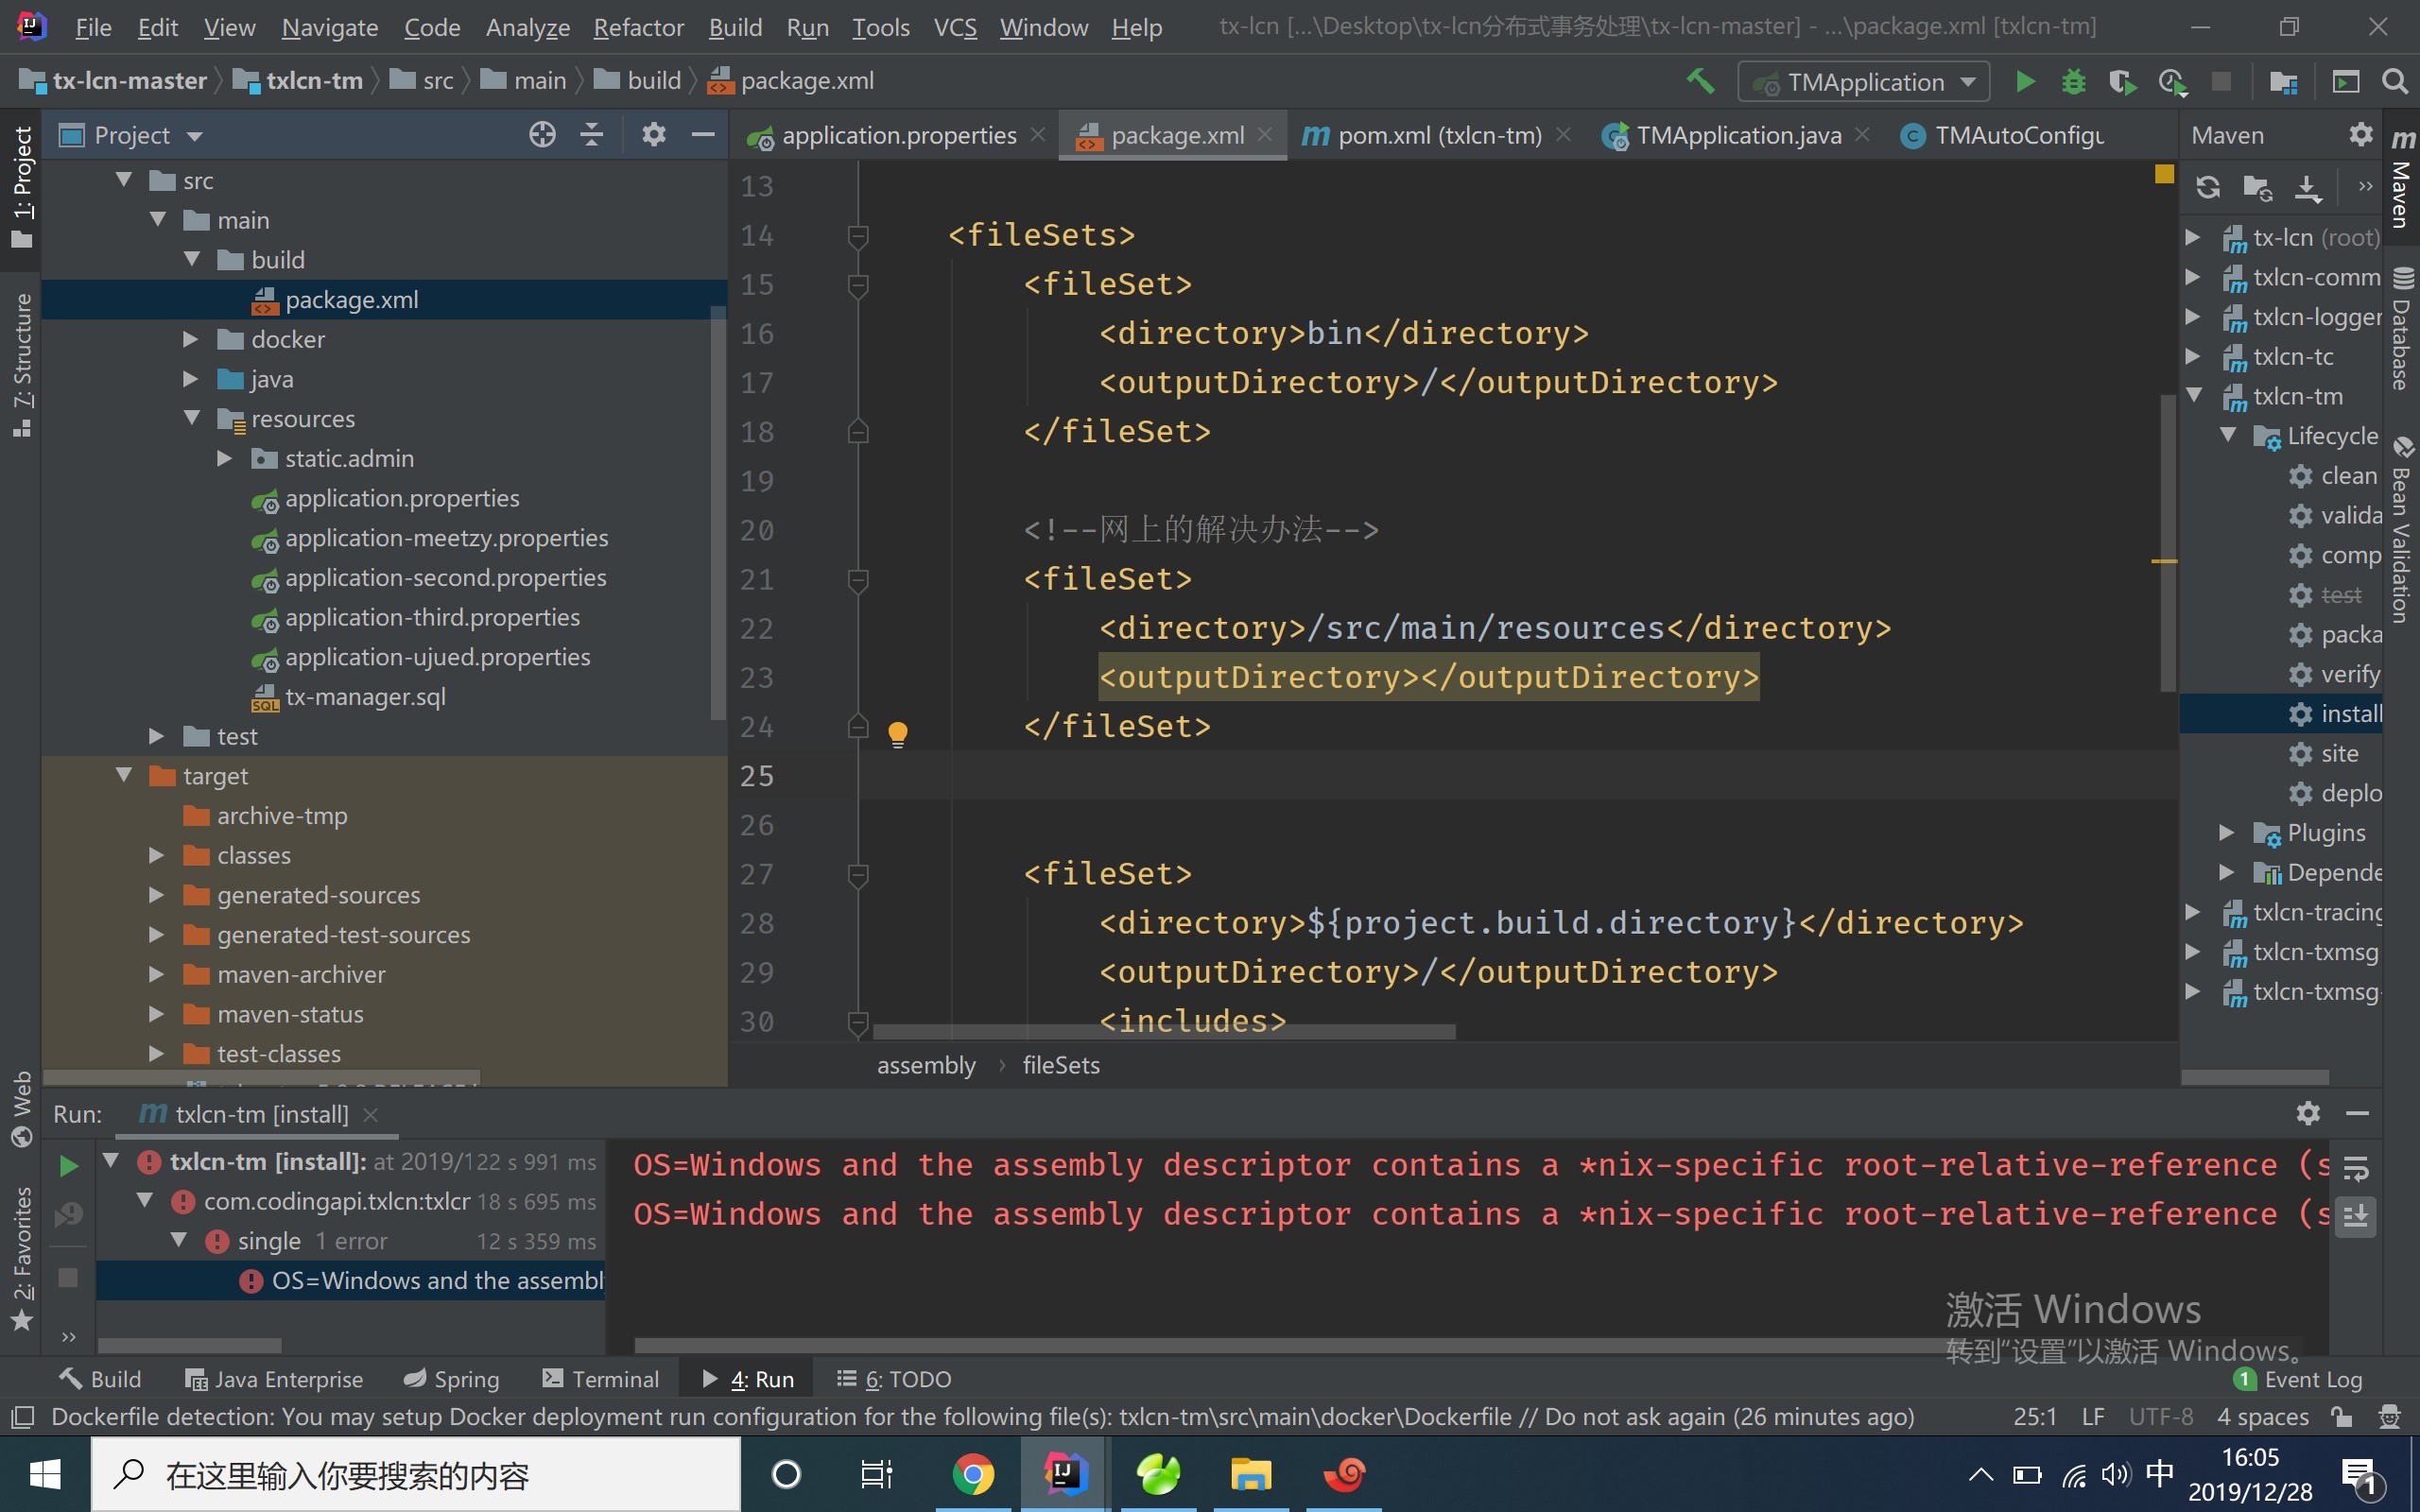Screen dimensions: 2420x1512
Task: Open the Terminal tool window
Action: (600, 1379)
